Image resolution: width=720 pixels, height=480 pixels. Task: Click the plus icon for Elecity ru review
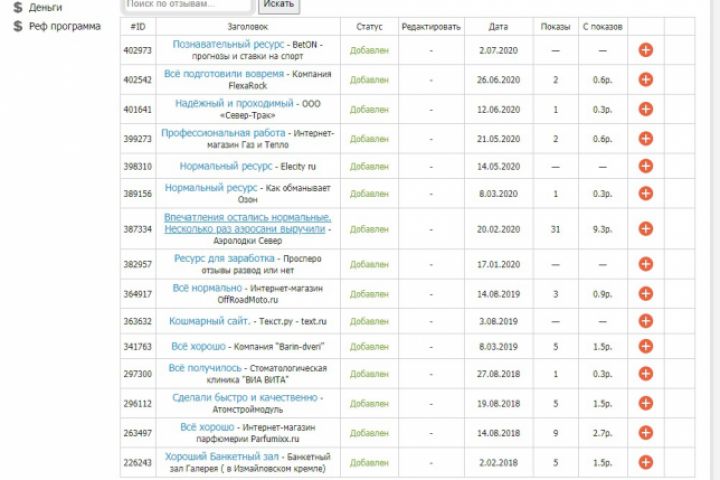click(x=646, y=166)
